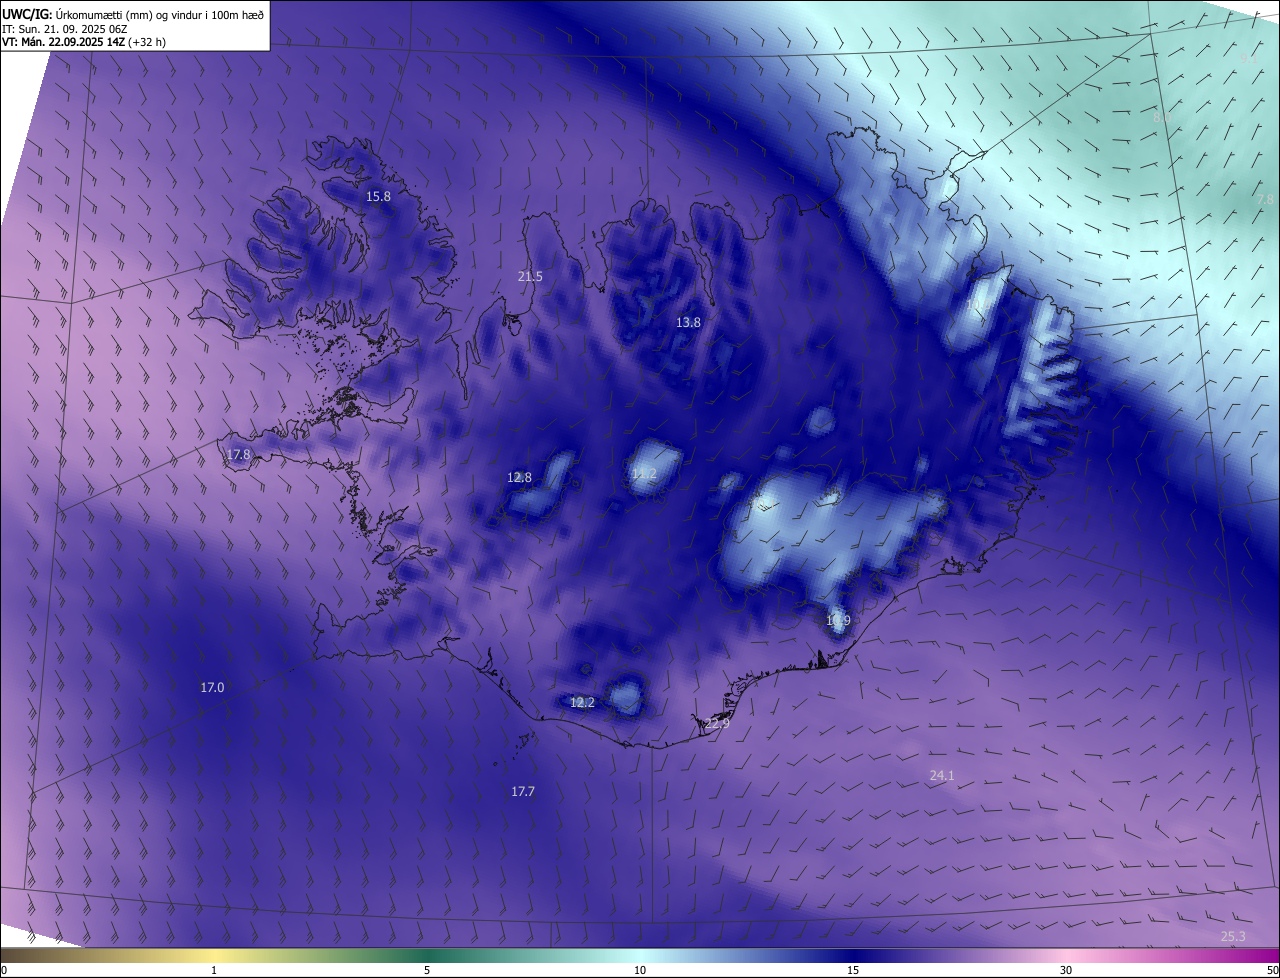1280x978 pixels.
Task: Click the 24.1 value over the southeast ocean
Action: coord(942,776)
